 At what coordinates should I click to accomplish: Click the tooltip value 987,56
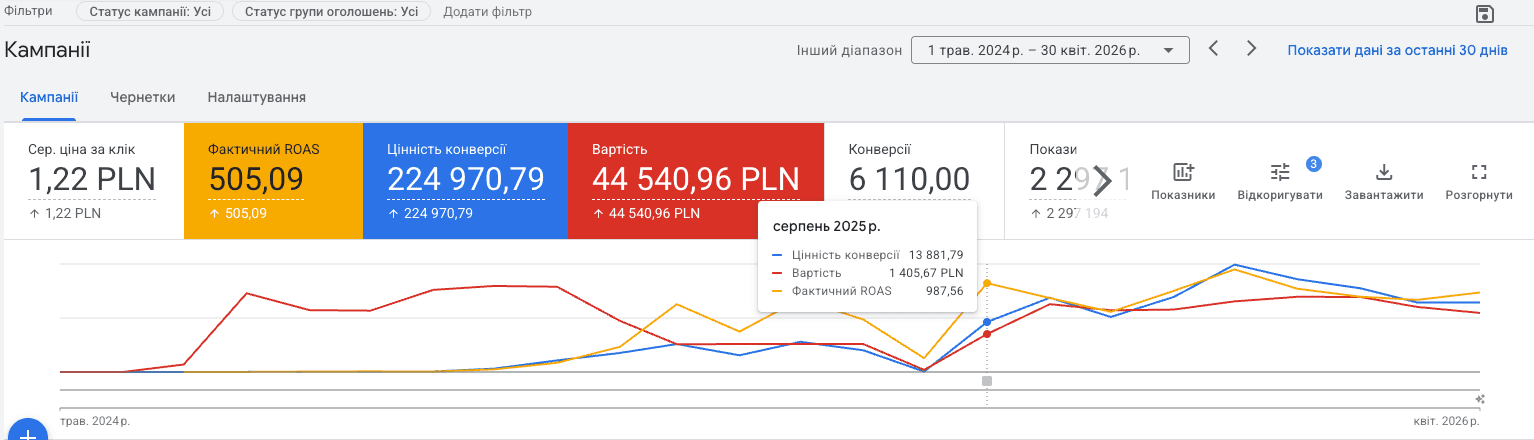coord(944,291)
